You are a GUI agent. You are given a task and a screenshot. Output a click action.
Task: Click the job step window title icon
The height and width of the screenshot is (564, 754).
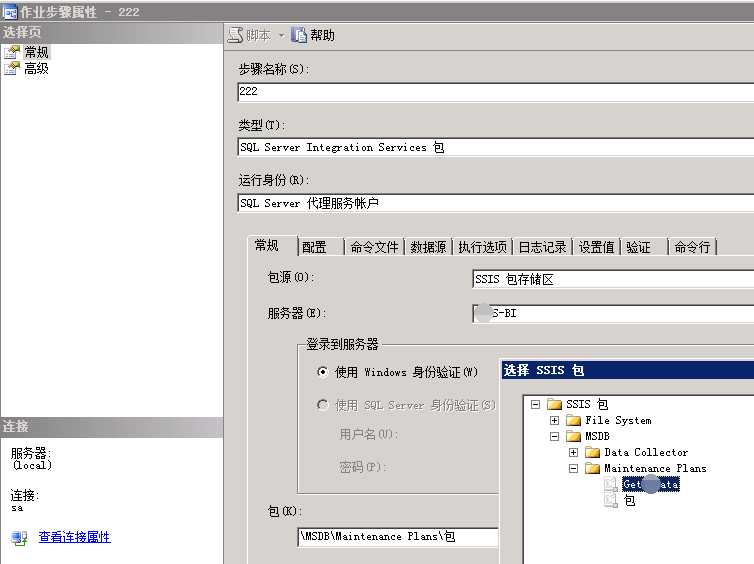click(10, 12)
